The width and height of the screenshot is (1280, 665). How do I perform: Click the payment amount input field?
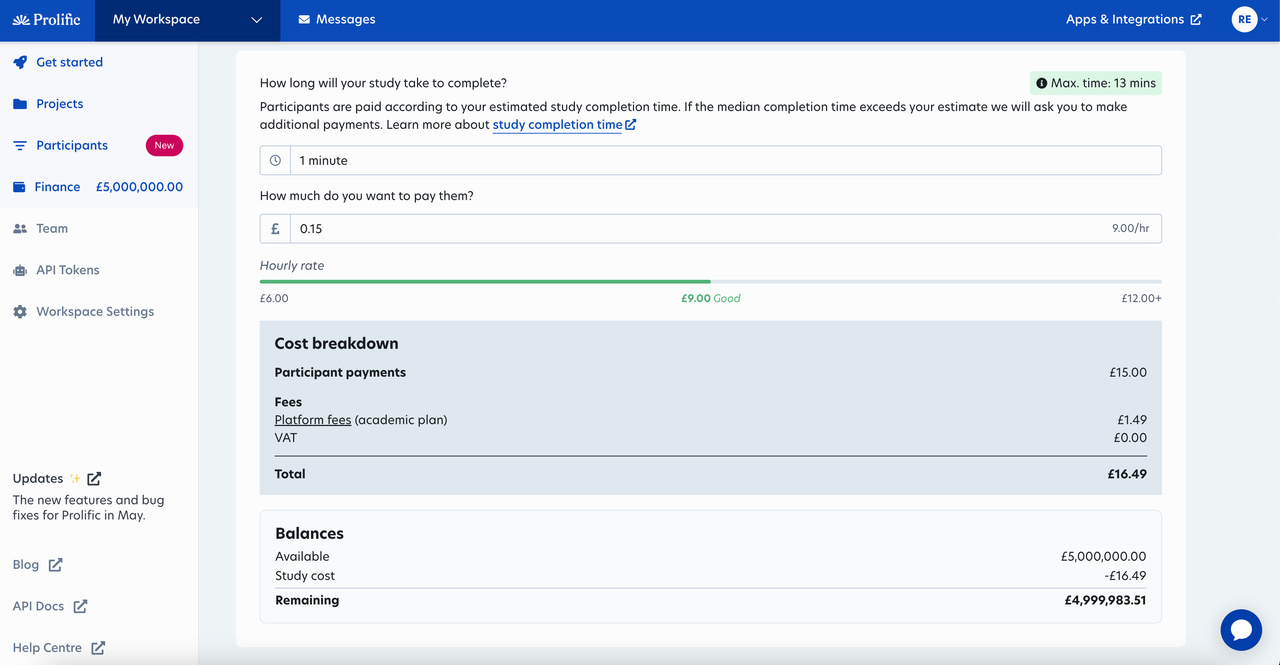(700, 229)
